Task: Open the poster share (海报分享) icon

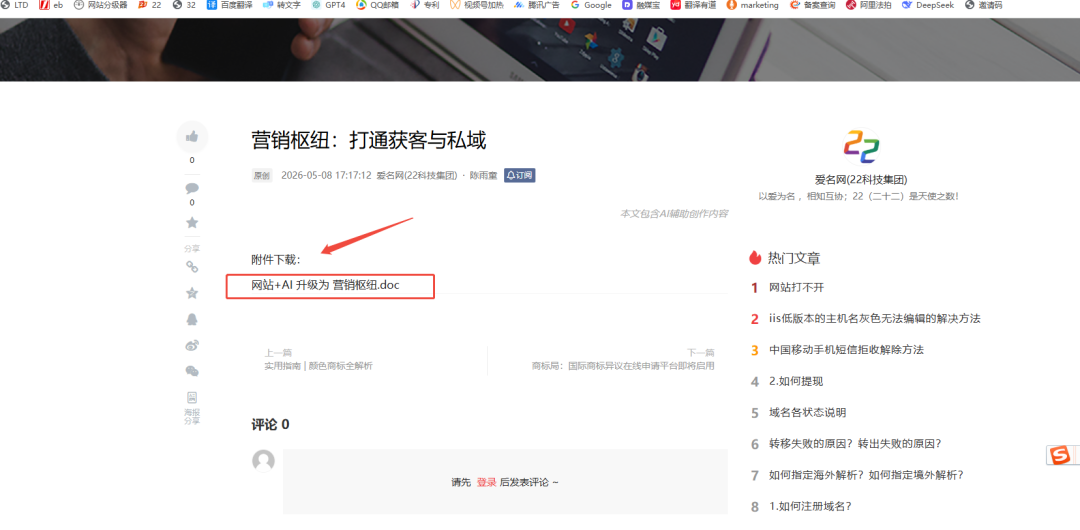Action: point(192,407)
